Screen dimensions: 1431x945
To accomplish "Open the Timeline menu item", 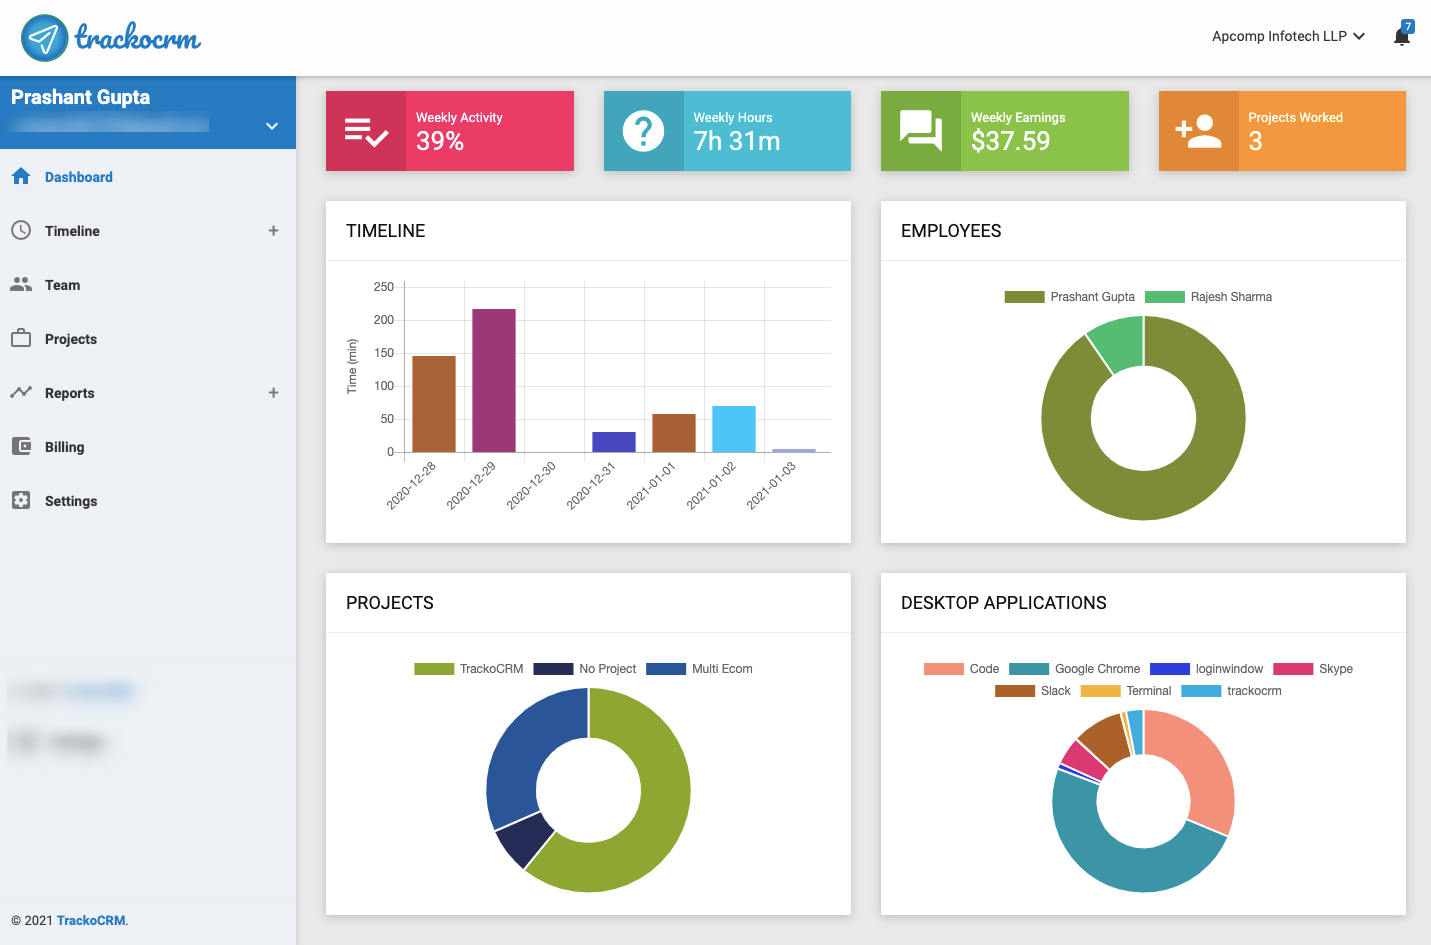I will coord(148,231).
